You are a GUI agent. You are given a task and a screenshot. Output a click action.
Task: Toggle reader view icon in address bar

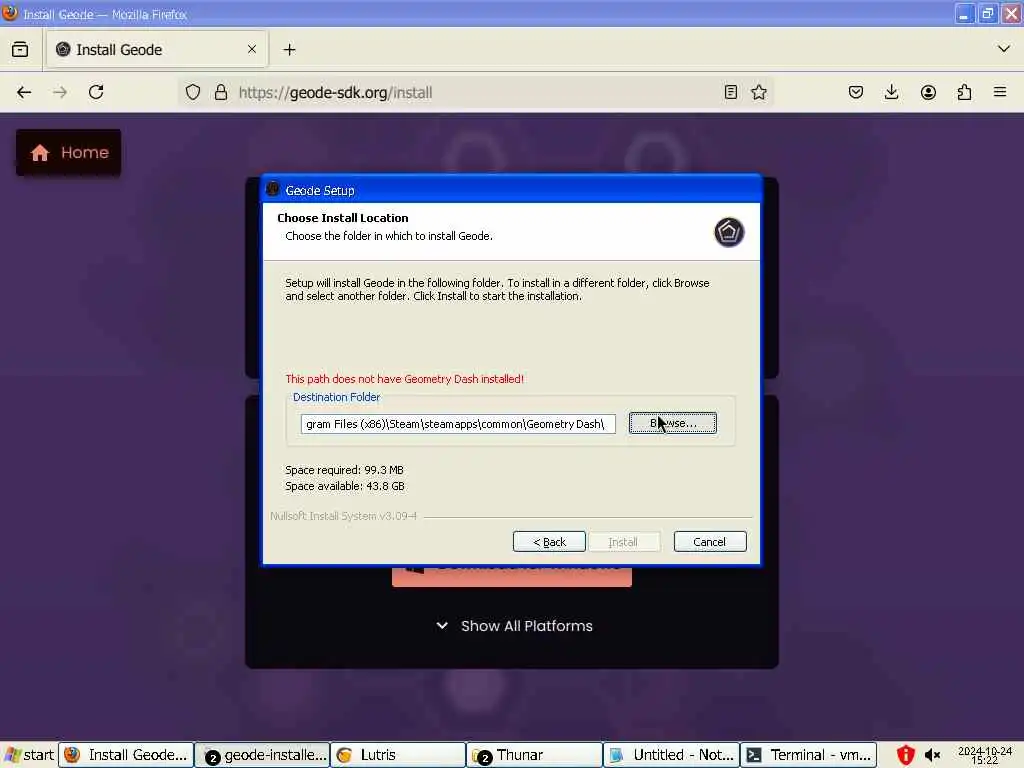click(731, 92)
